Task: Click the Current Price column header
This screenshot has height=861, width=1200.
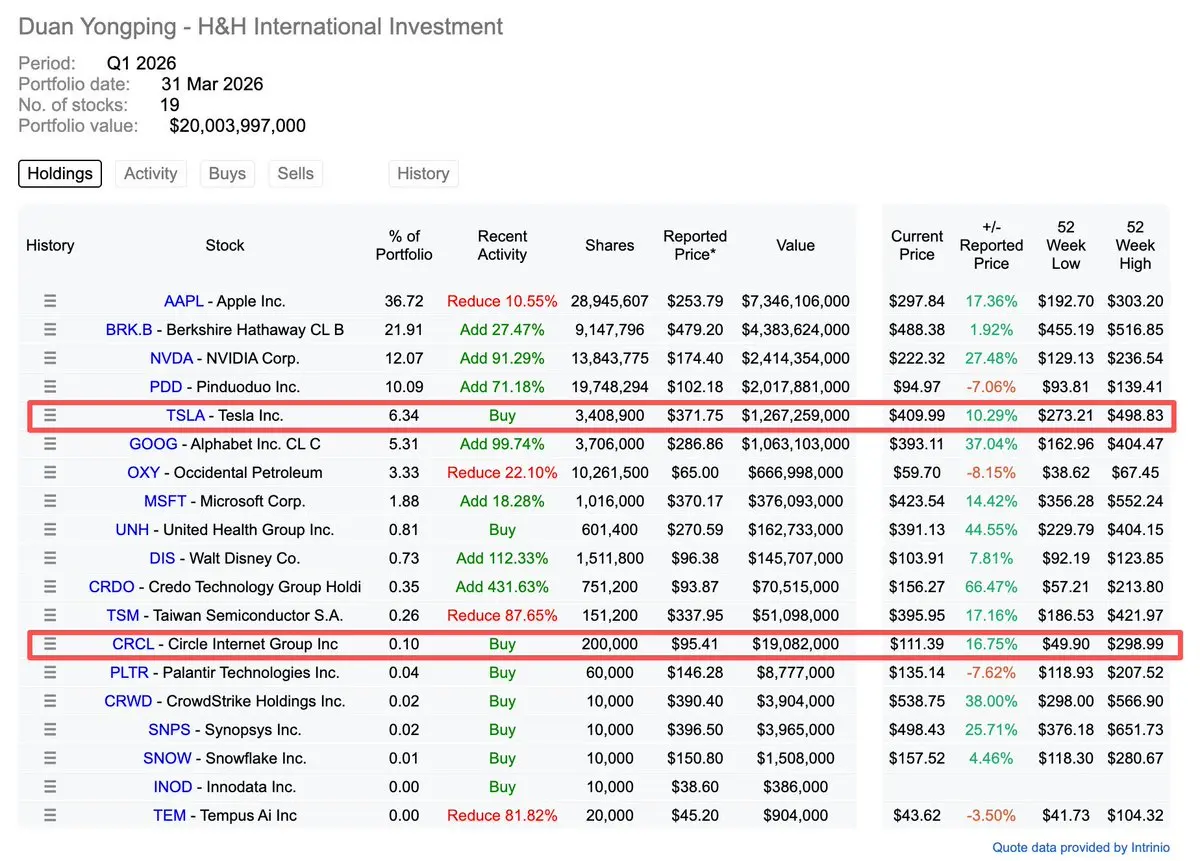Action: 917,245
